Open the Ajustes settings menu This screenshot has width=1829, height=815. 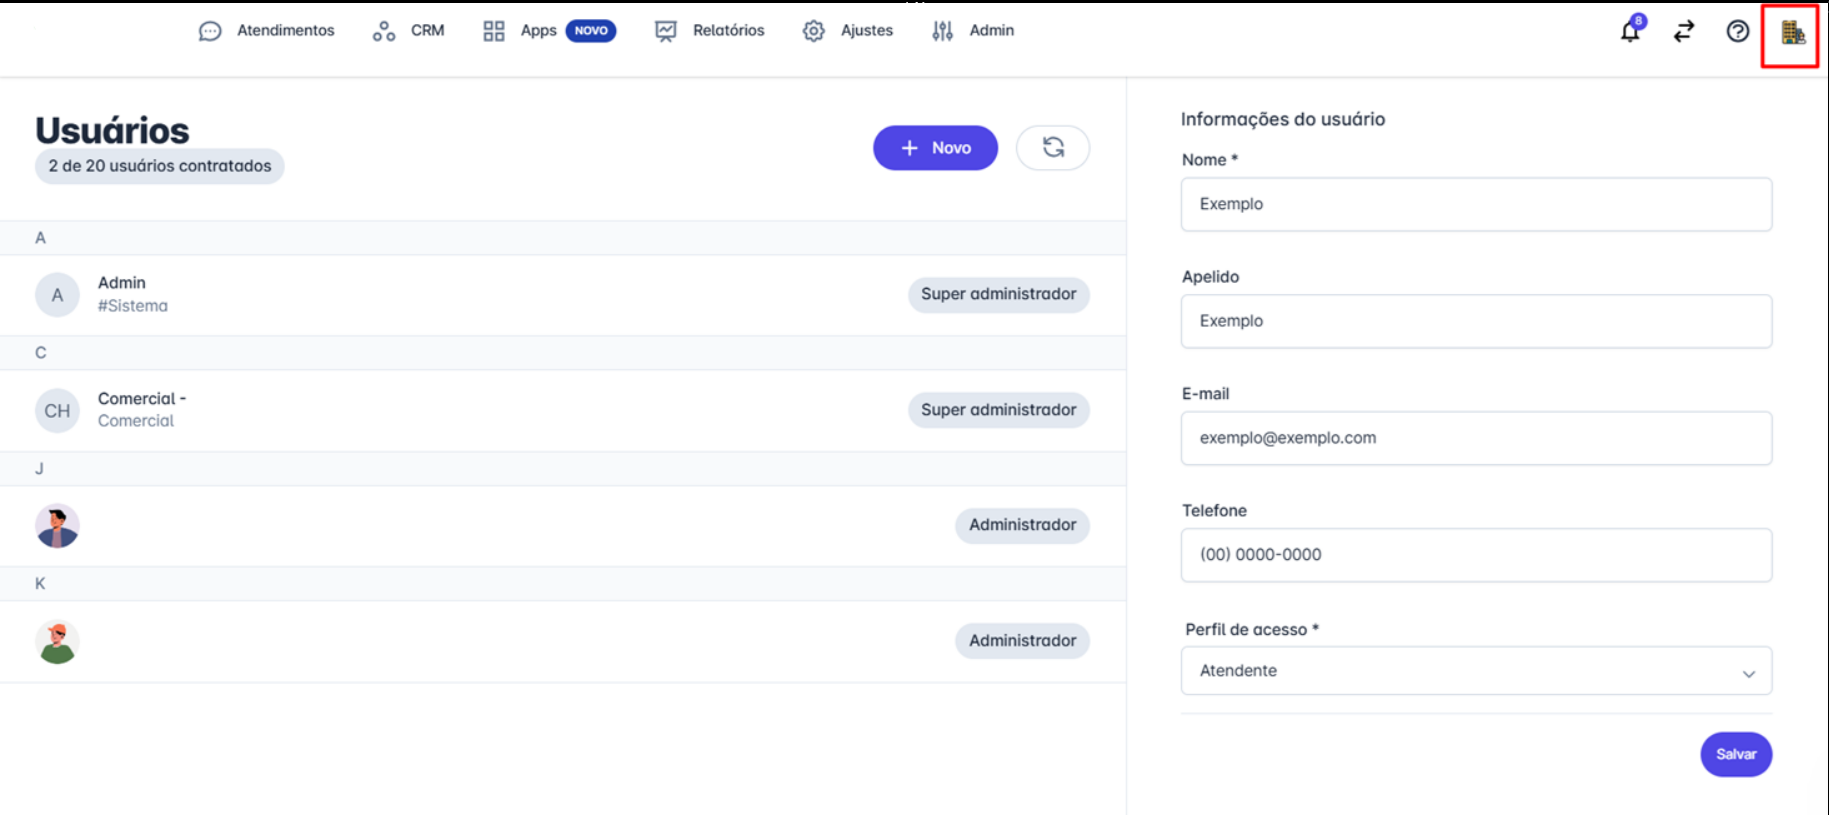[x=848, y=31]
